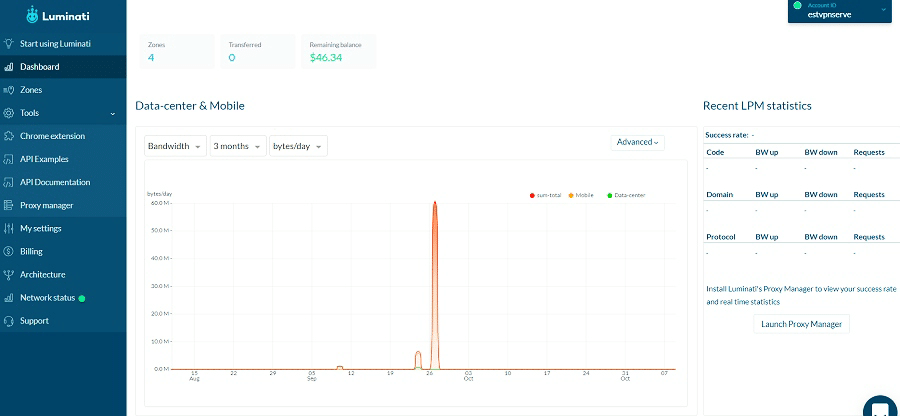900x416 pixels.
Task: Click the dollar coin icon beside Billing
Action: click(9, 251)
